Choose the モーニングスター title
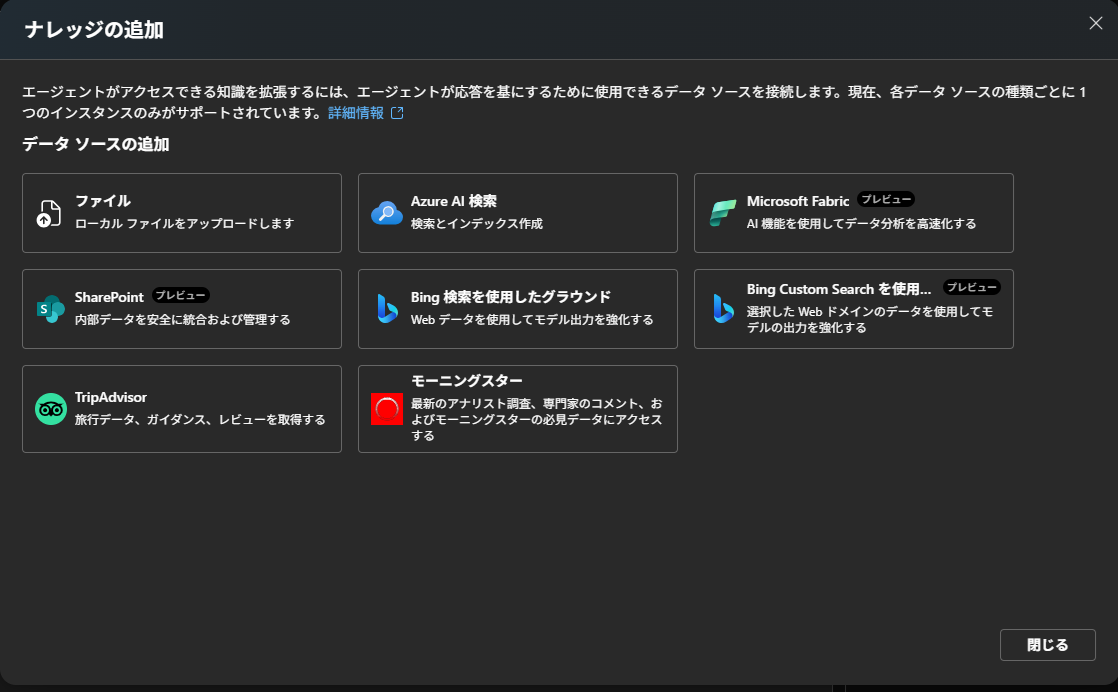This screenshot has width=1118, height=692. pos(466,381)
